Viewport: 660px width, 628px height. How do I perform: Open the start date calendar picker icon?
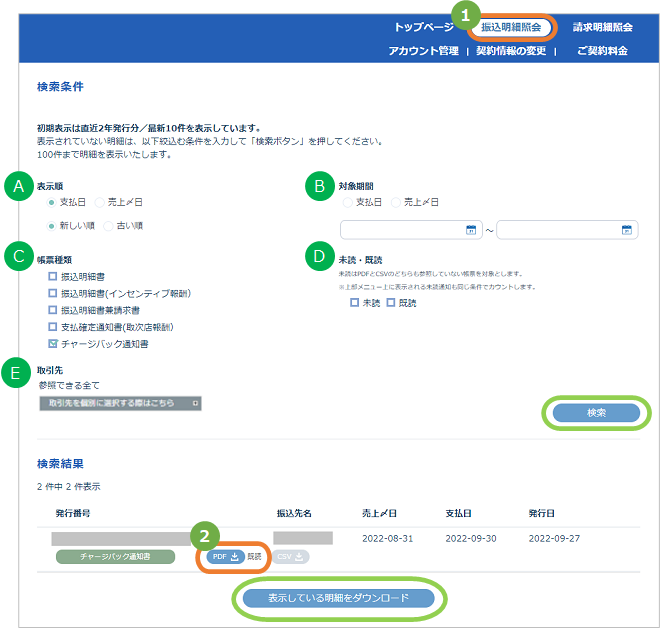click(x=471, y=230)
